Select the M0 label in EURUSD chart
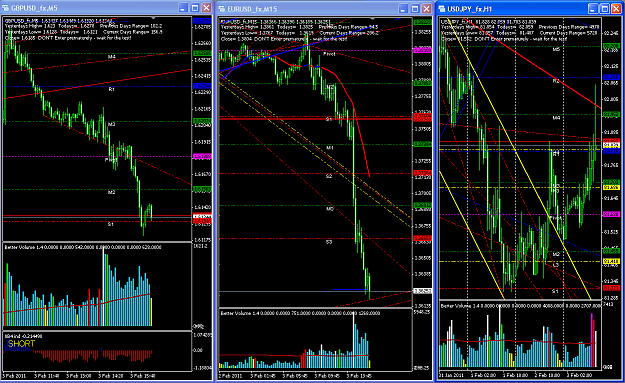 point(330,209)
